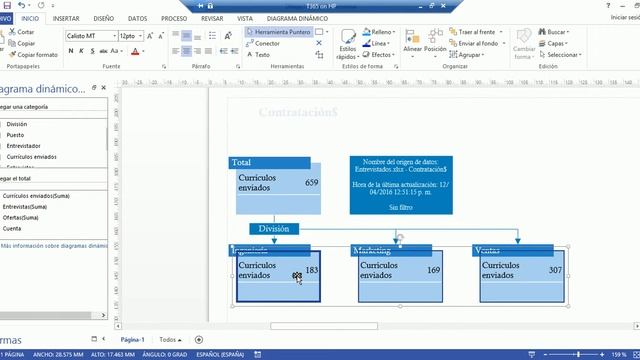640x360 pixels.
Task: Increase font size with the larger A
Action: [150, 36]
